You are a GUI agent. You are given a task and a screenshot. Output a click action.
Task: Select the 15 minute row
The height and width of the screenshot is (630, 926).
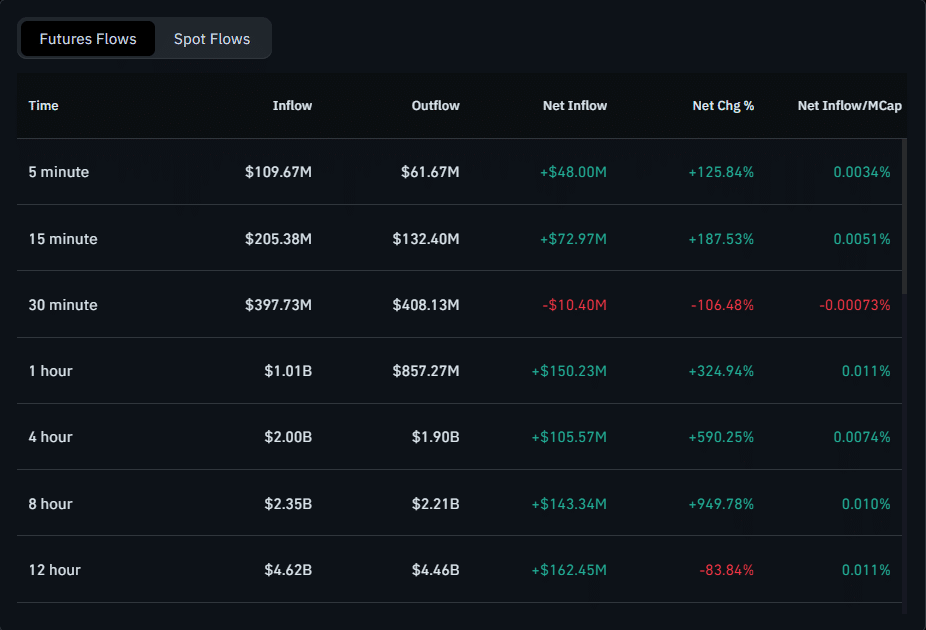pyautogui.click(x=63, y=239)
